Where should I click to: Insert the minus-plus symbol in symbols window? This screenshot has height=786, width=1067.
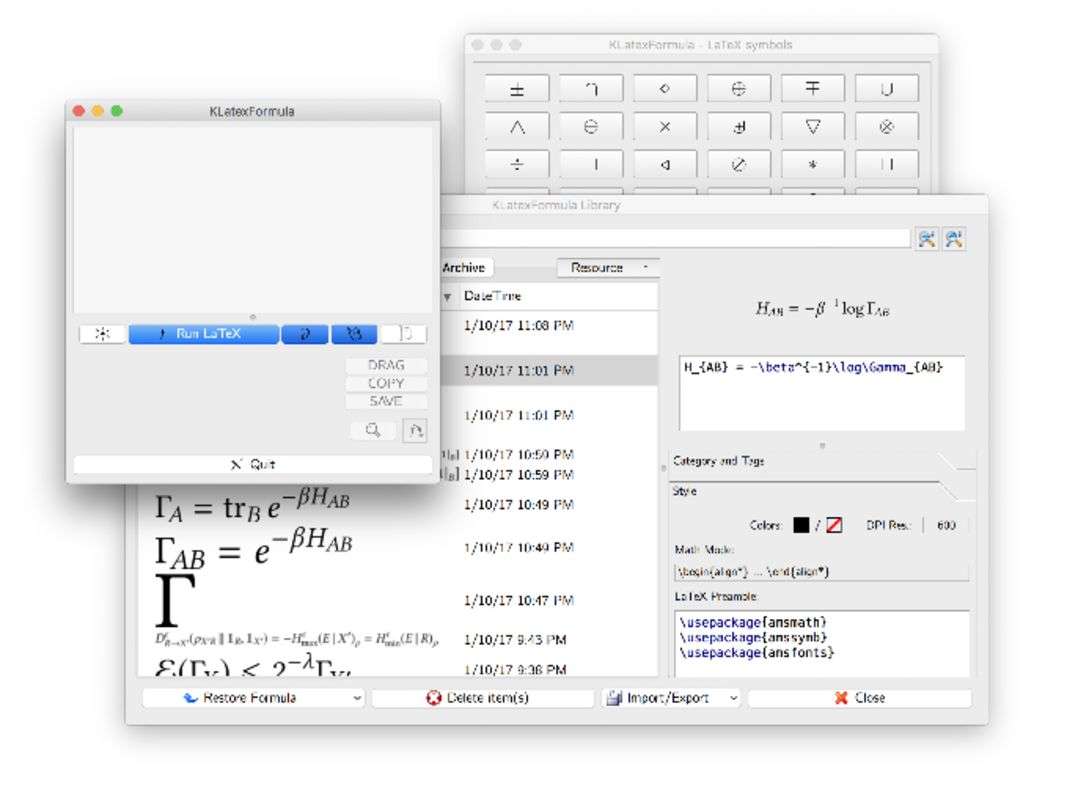812,89
